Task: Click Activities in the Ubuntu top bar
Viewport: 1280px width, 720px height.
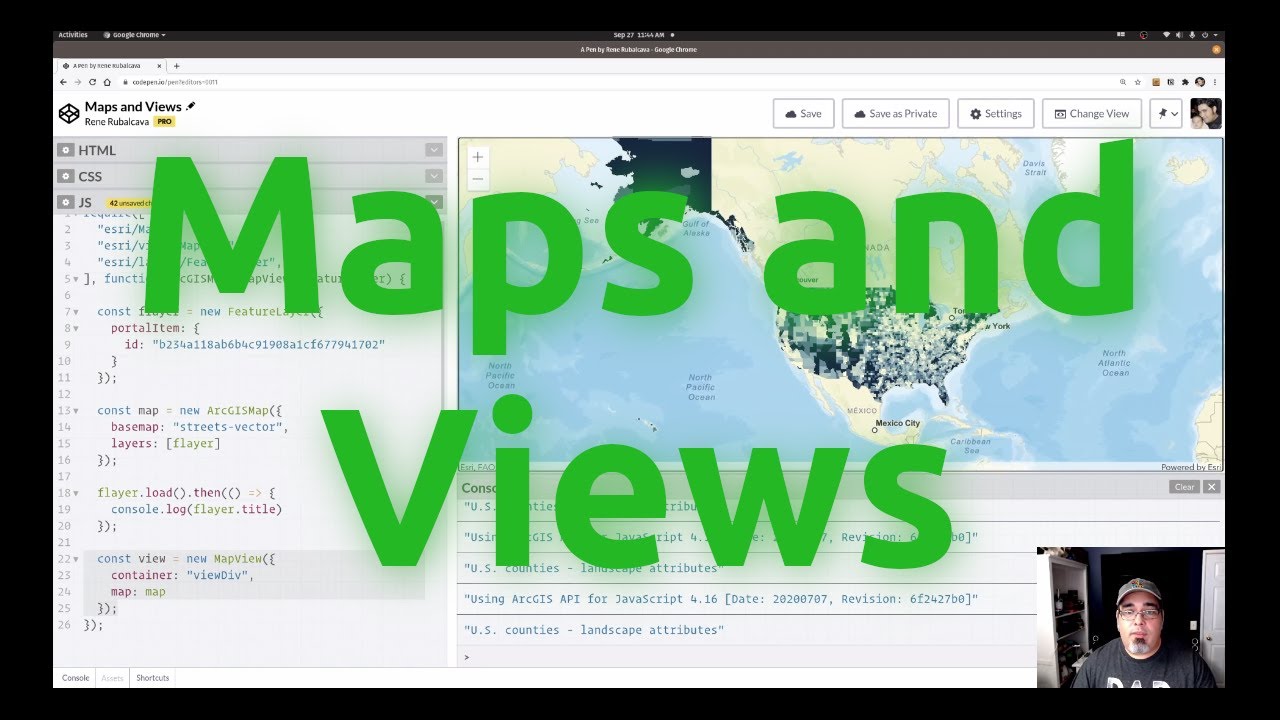Action: click(x=73, y=35)
